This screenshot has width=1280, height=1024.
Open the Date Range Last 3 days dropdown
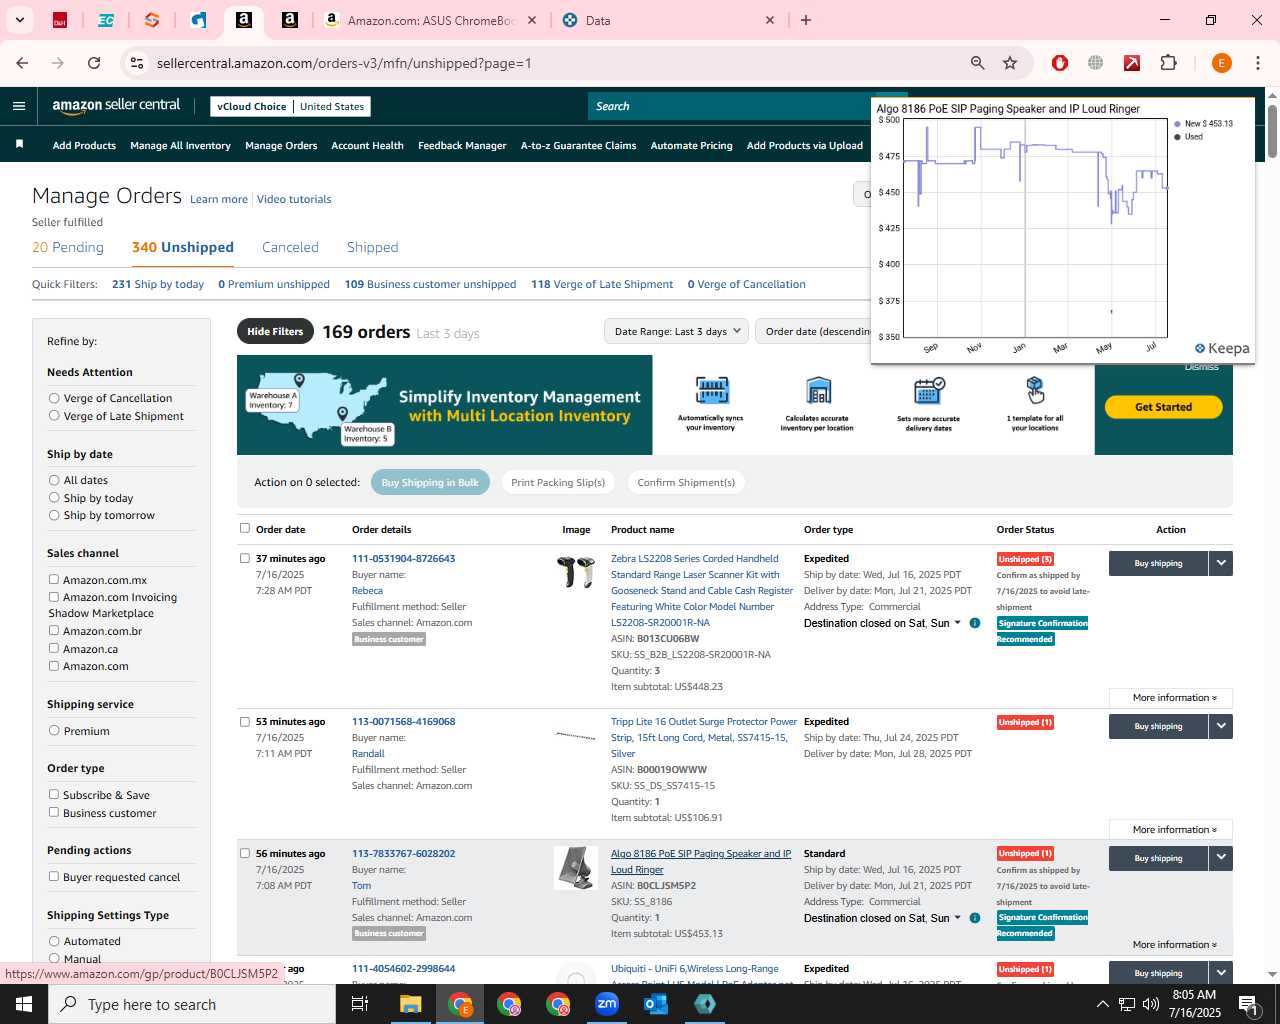tap(677, 331)
